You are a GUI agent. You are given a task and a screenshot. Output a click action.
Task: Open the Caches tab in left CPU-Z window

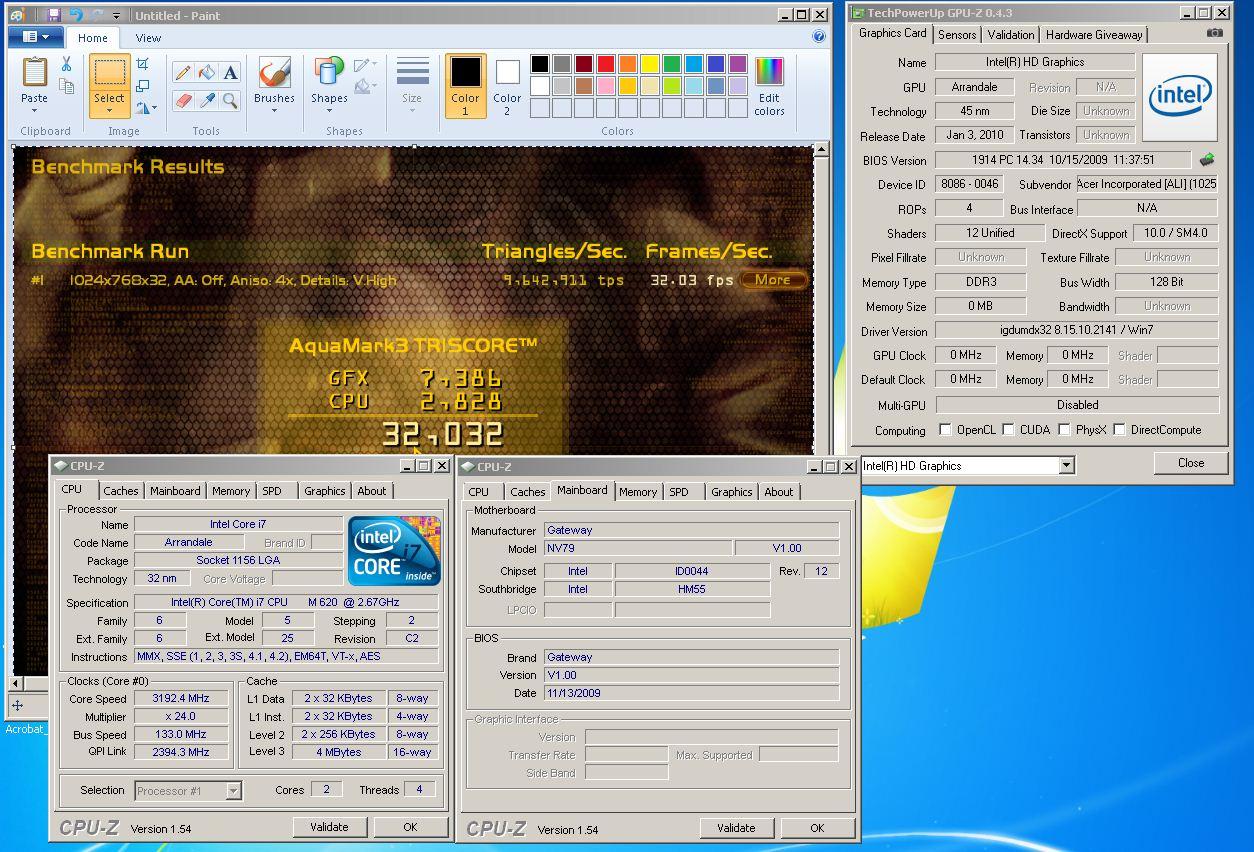click(x=121, y=491)
